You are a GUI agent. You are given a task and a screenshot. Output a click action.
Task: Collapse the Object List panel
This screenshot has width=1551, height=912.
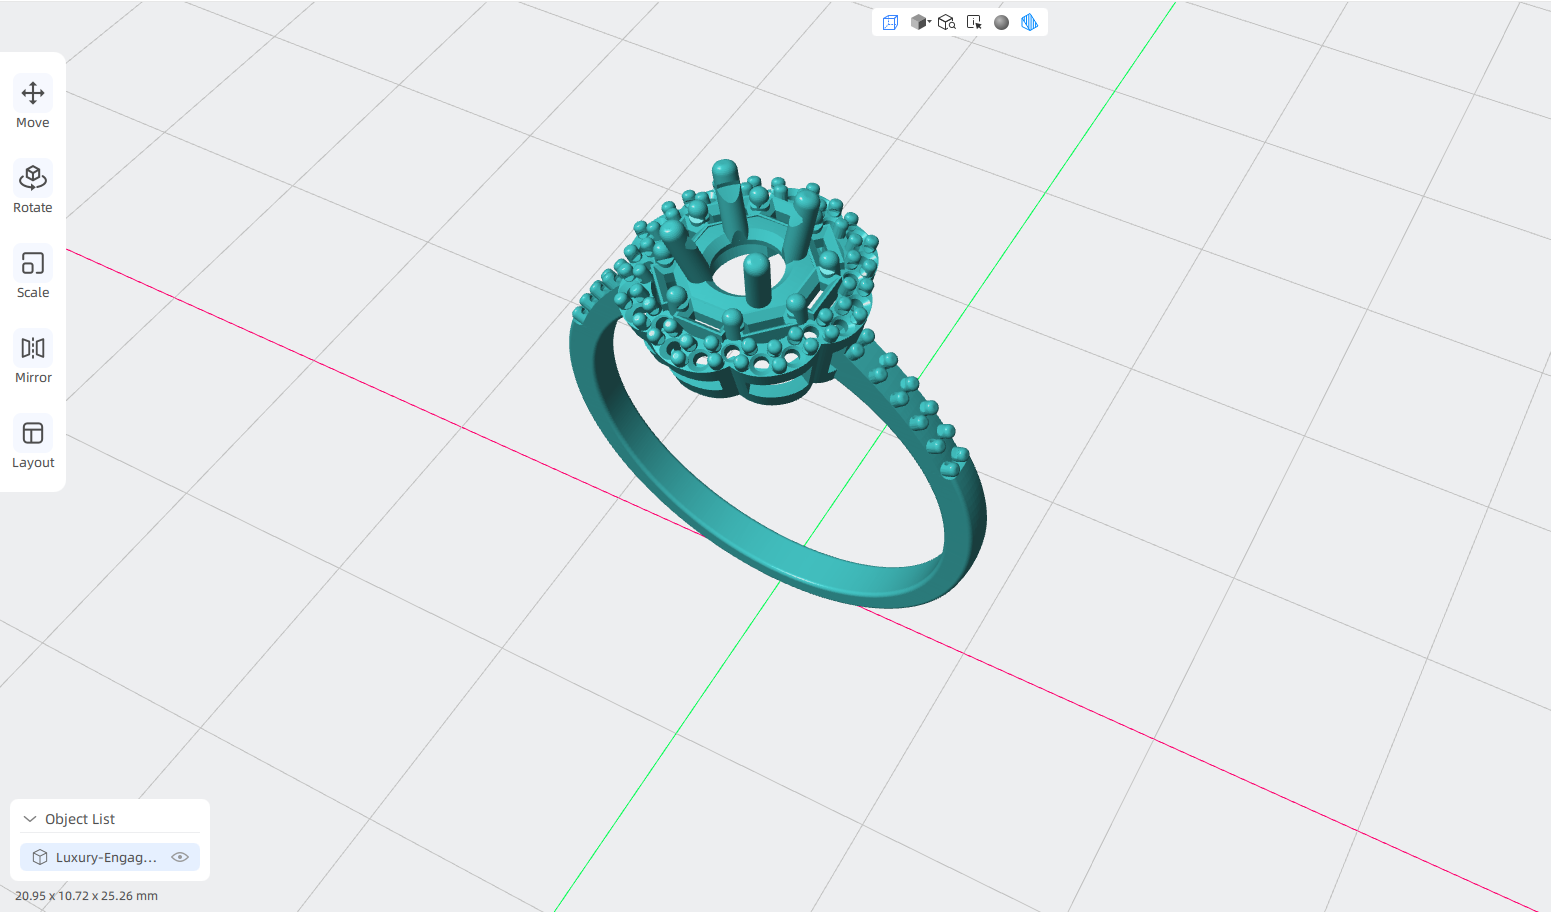[30, 819]
